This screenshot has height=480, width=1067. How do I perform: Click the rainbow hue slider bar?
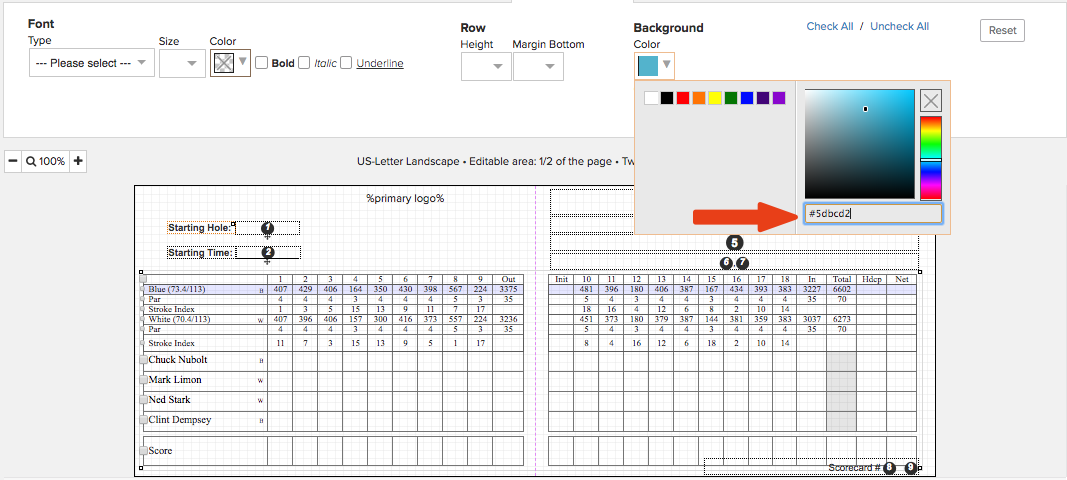[x=931, y=158]
